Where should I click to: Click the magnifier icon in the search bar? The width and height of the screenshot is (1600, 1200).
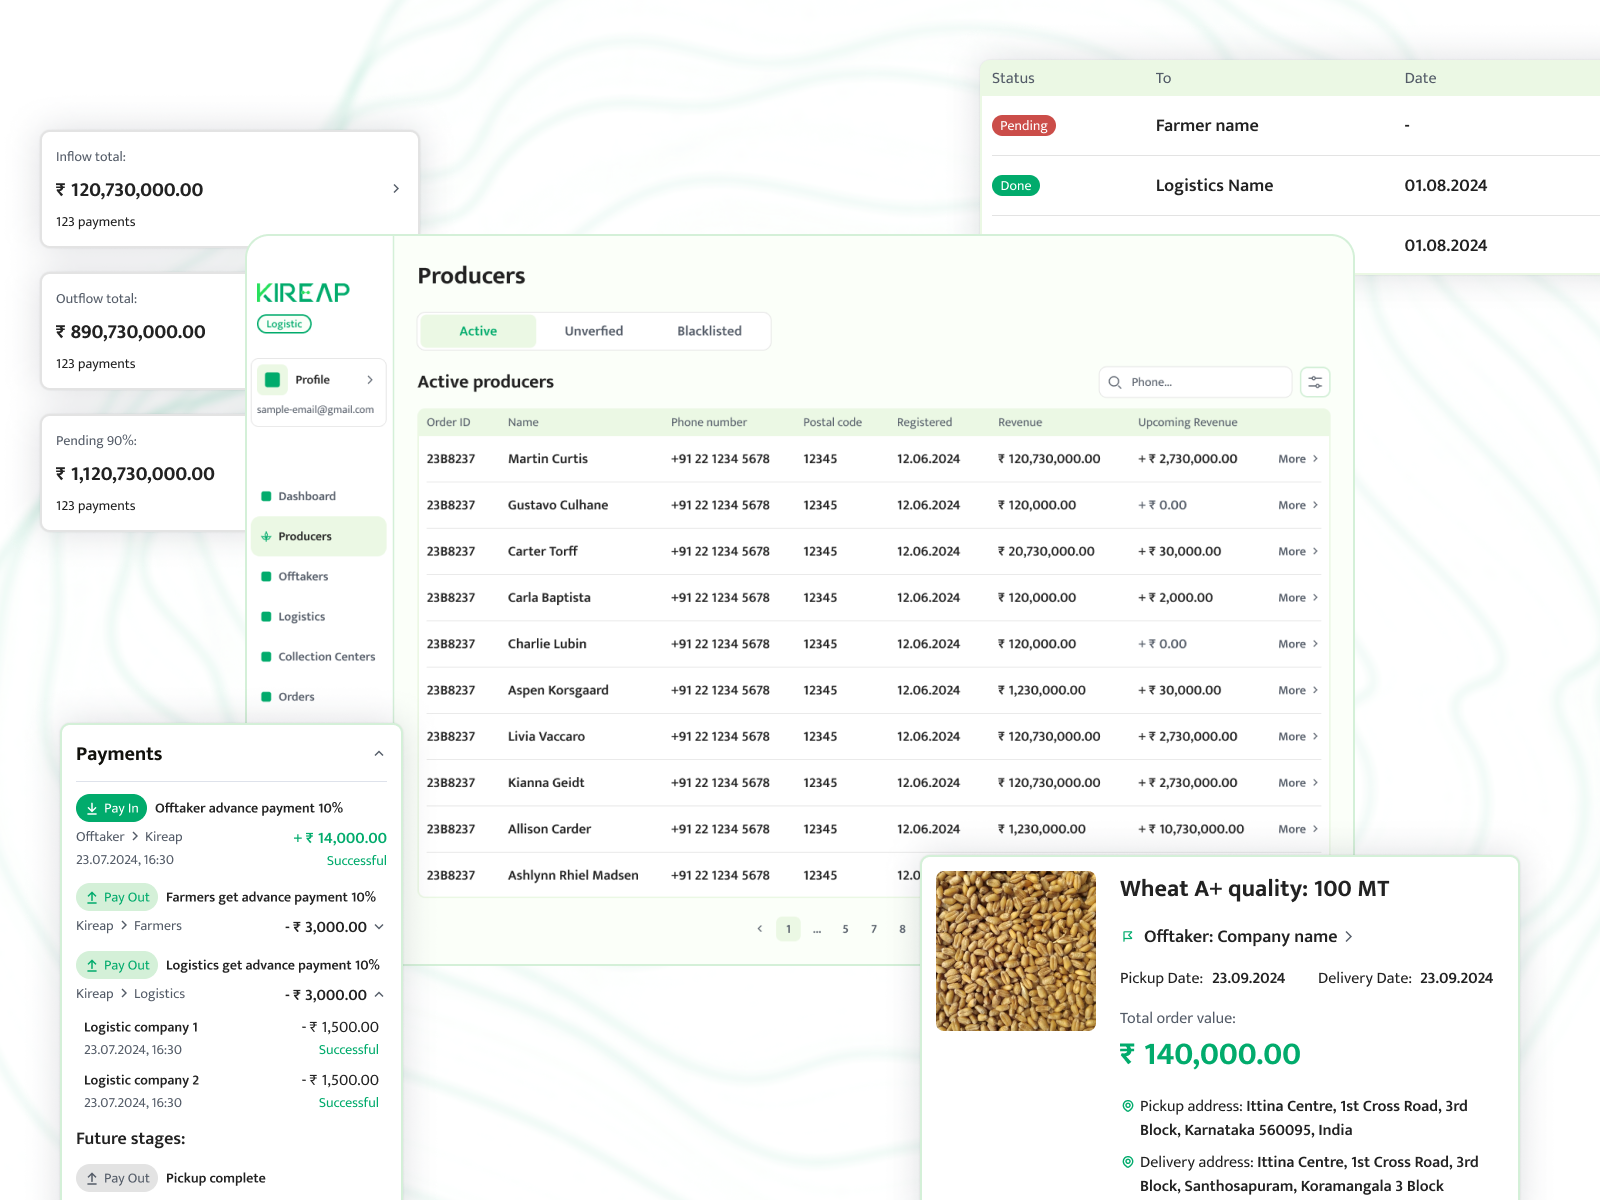point(1115,382)
